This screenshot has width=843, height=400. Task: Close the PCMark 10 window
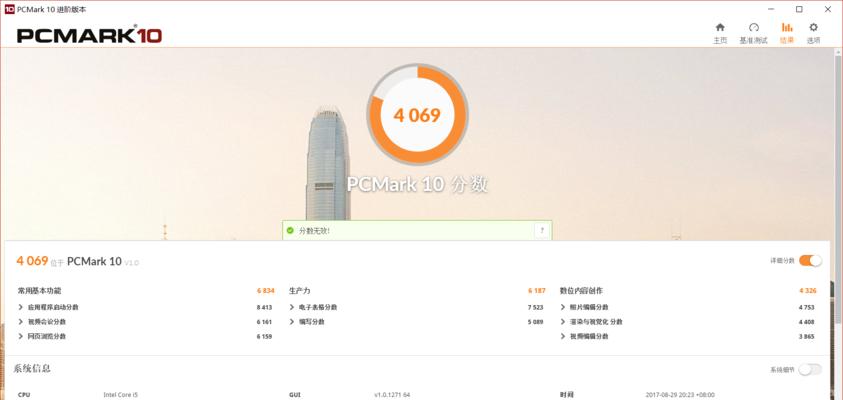[827, 9]
